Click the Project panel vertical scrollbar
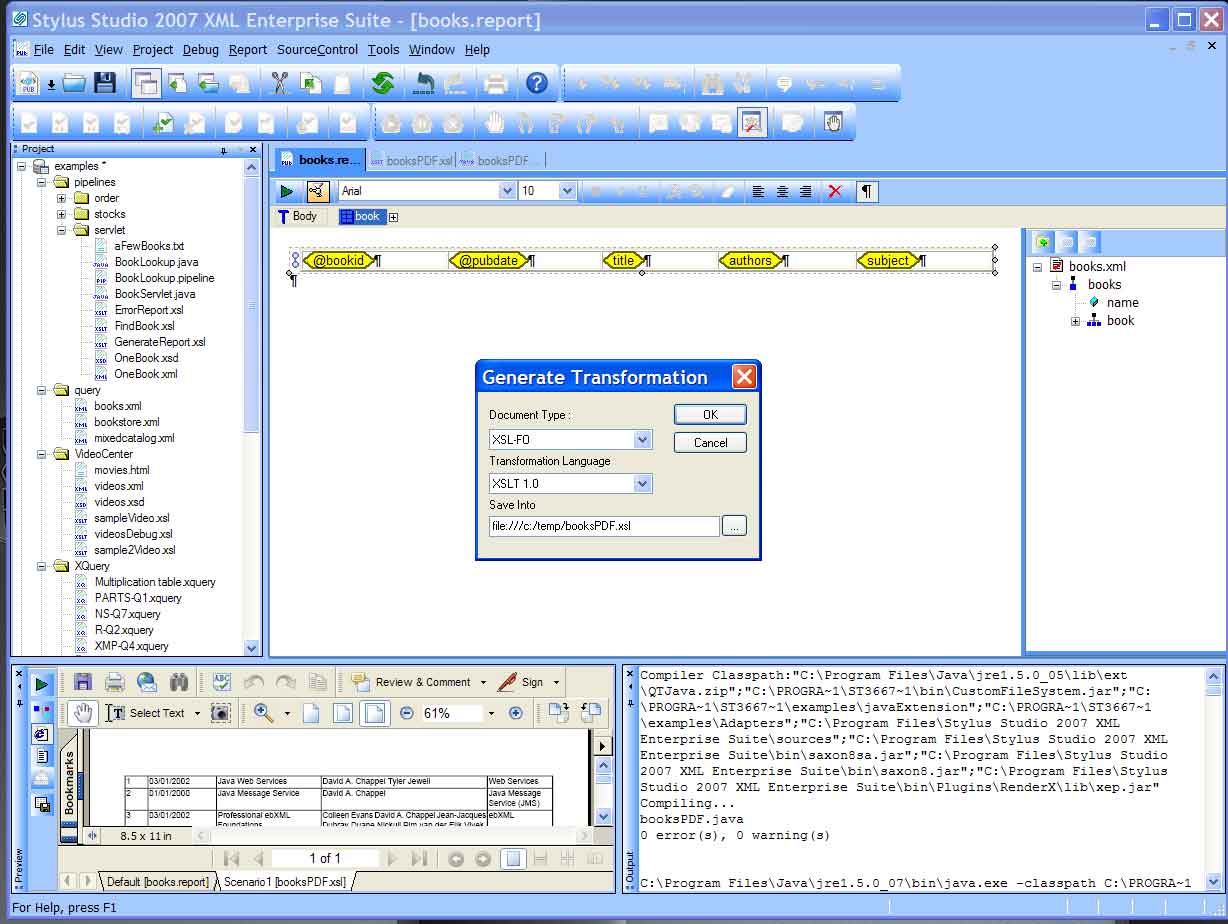Screen dimensions: 1228x924 click(x=252, y=407)
